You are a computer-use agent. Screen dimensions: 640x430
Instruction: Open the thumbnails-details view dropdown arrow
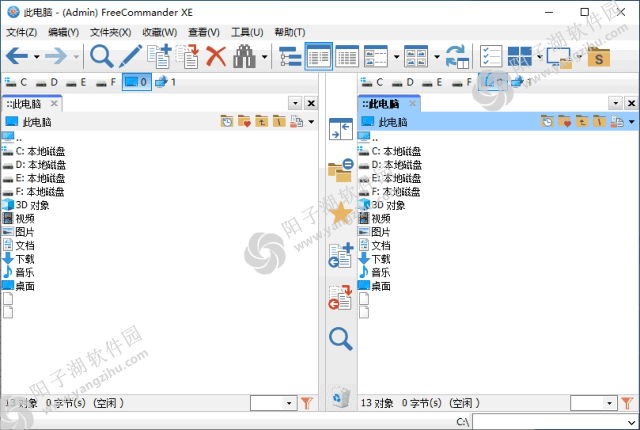[396, 56]
